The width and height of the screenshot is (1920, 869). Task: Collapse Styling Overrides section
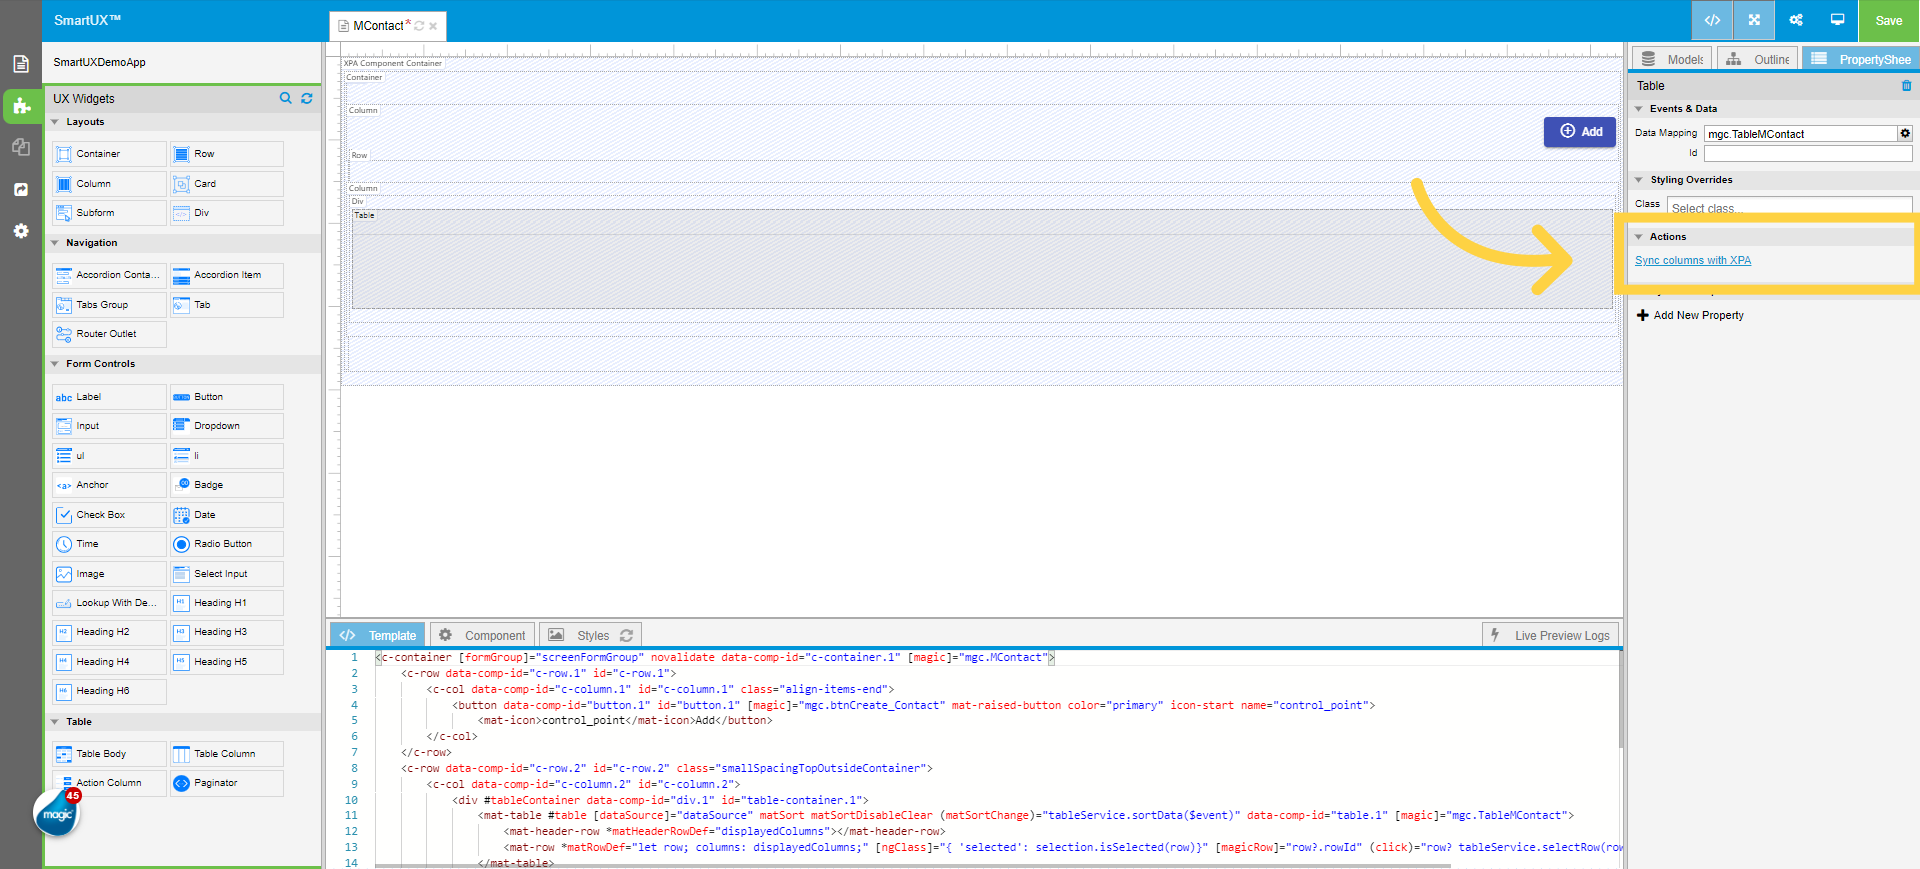[1639, 180]
